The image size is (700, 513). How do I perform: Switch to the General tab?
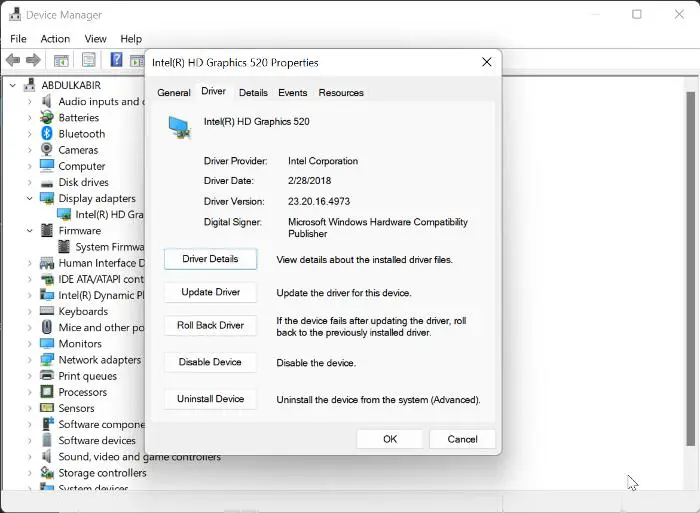pos(174,92)
